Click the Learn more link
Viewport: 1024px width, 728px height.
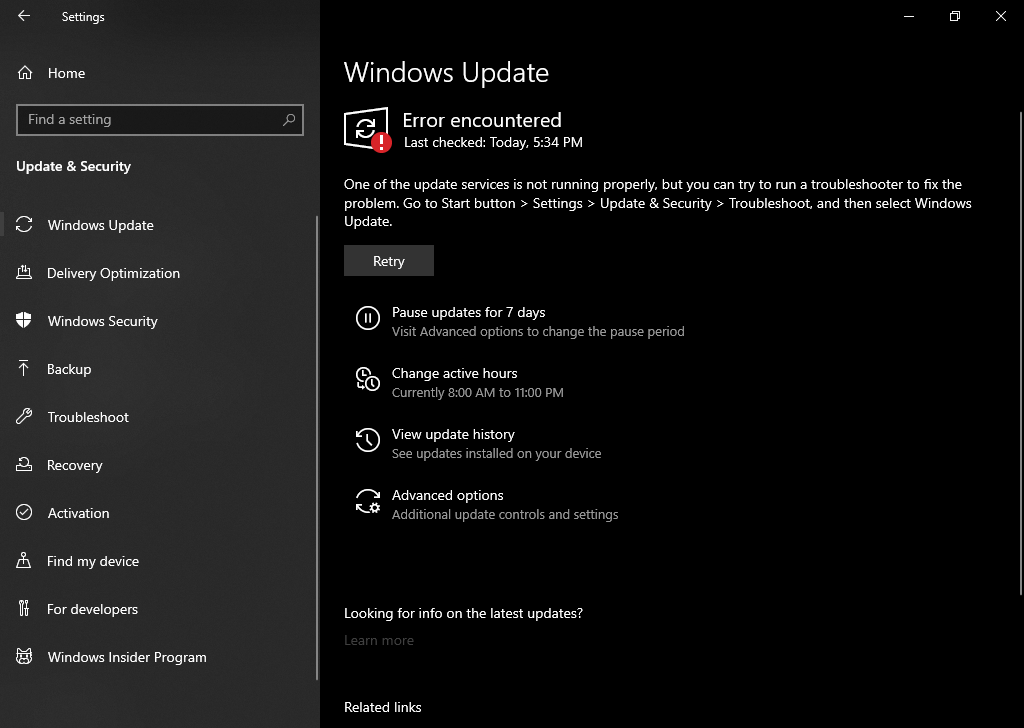click(379, 641)
